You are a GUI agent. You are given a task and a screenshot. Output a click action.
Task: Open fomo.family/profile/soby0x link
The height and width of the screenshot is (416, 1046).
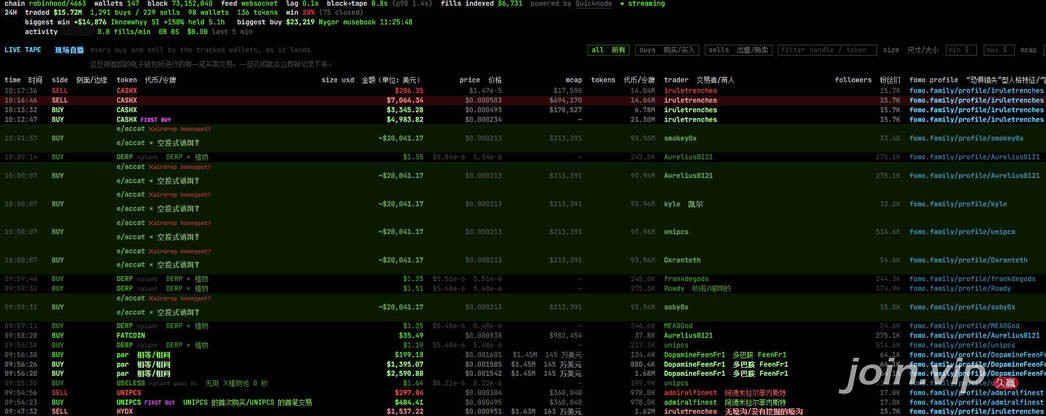pyautogui.click(x=962, y=307)
